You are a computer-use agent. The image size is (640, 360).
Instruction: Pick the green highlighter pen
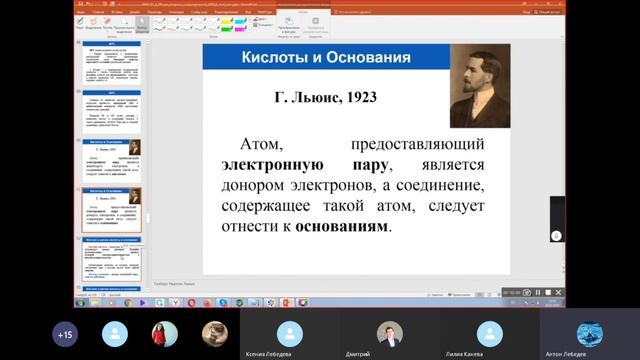(x=227, y=29)
